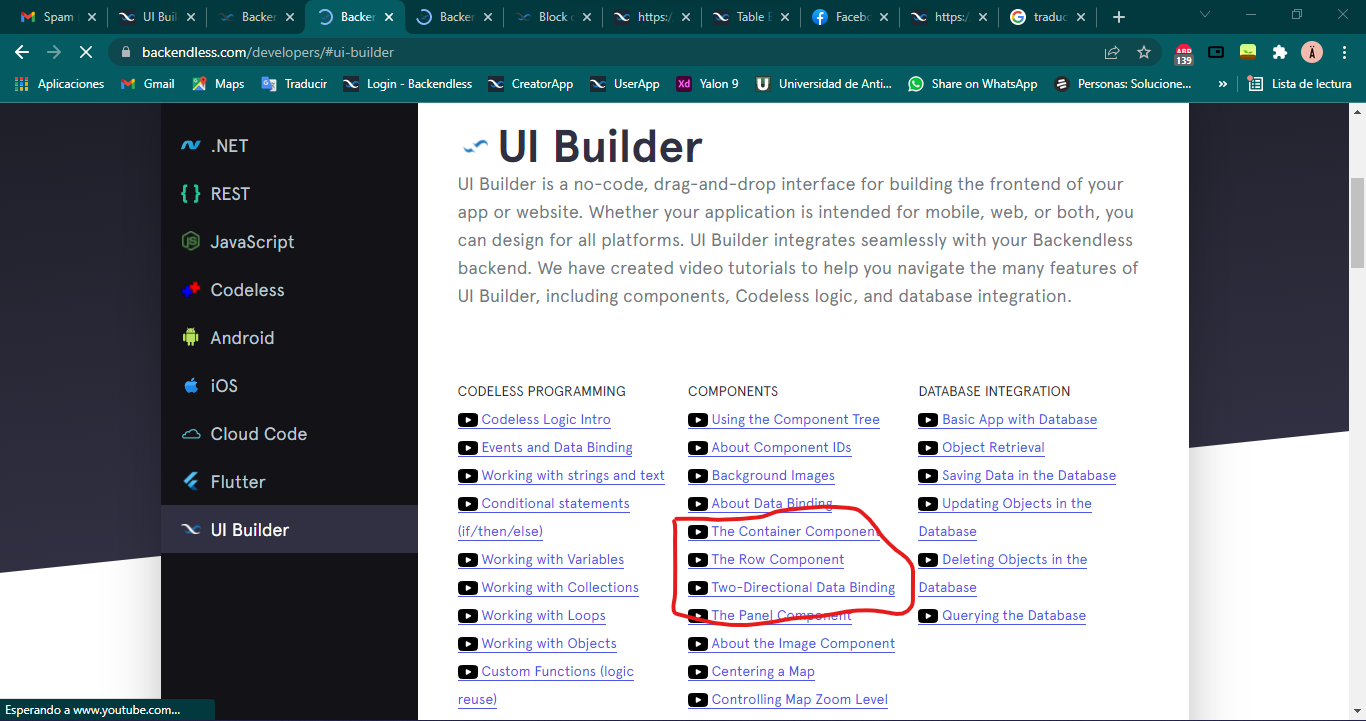Open About the Image Component link
This screenshot has height=721, width=1366.
(803, 644)
